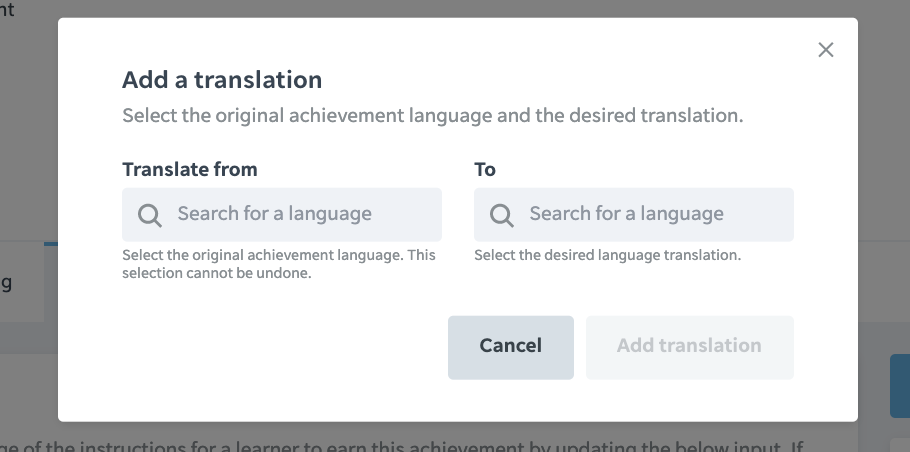This screenshot has width=910, height=452.
Task: Click the blue active-tab underline behind the dialog
Action: click(50, 244)
